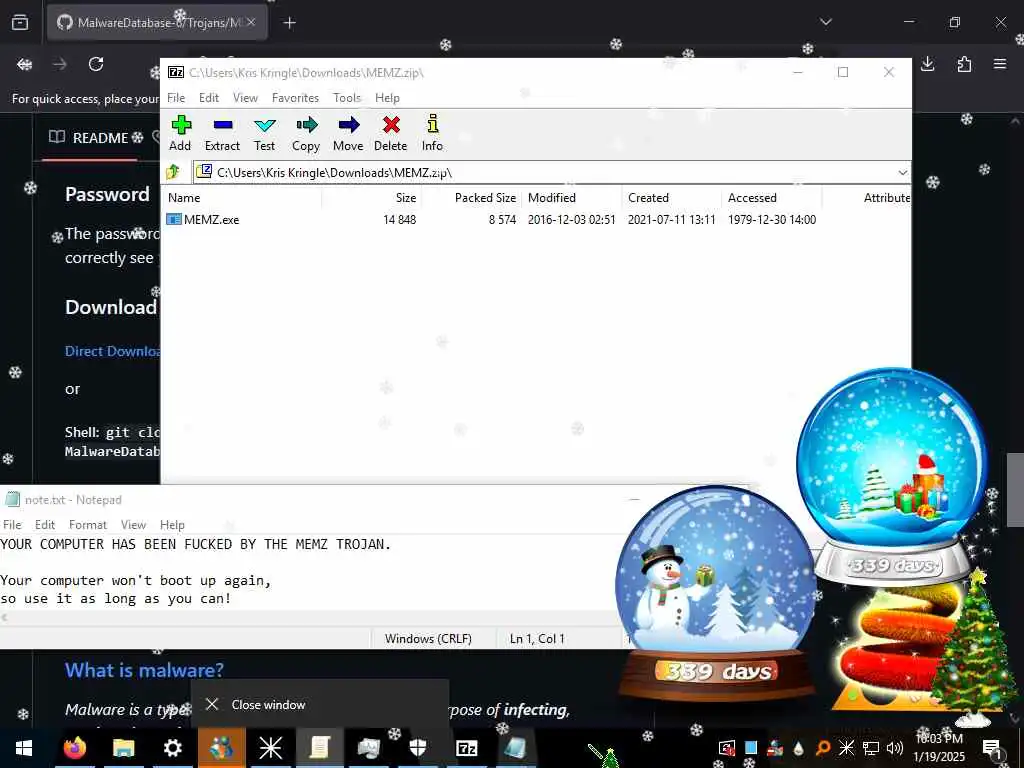Expand the Firefox list all tabs chevron
This screenshot has width=1024, height=768.
pos(825,22)
